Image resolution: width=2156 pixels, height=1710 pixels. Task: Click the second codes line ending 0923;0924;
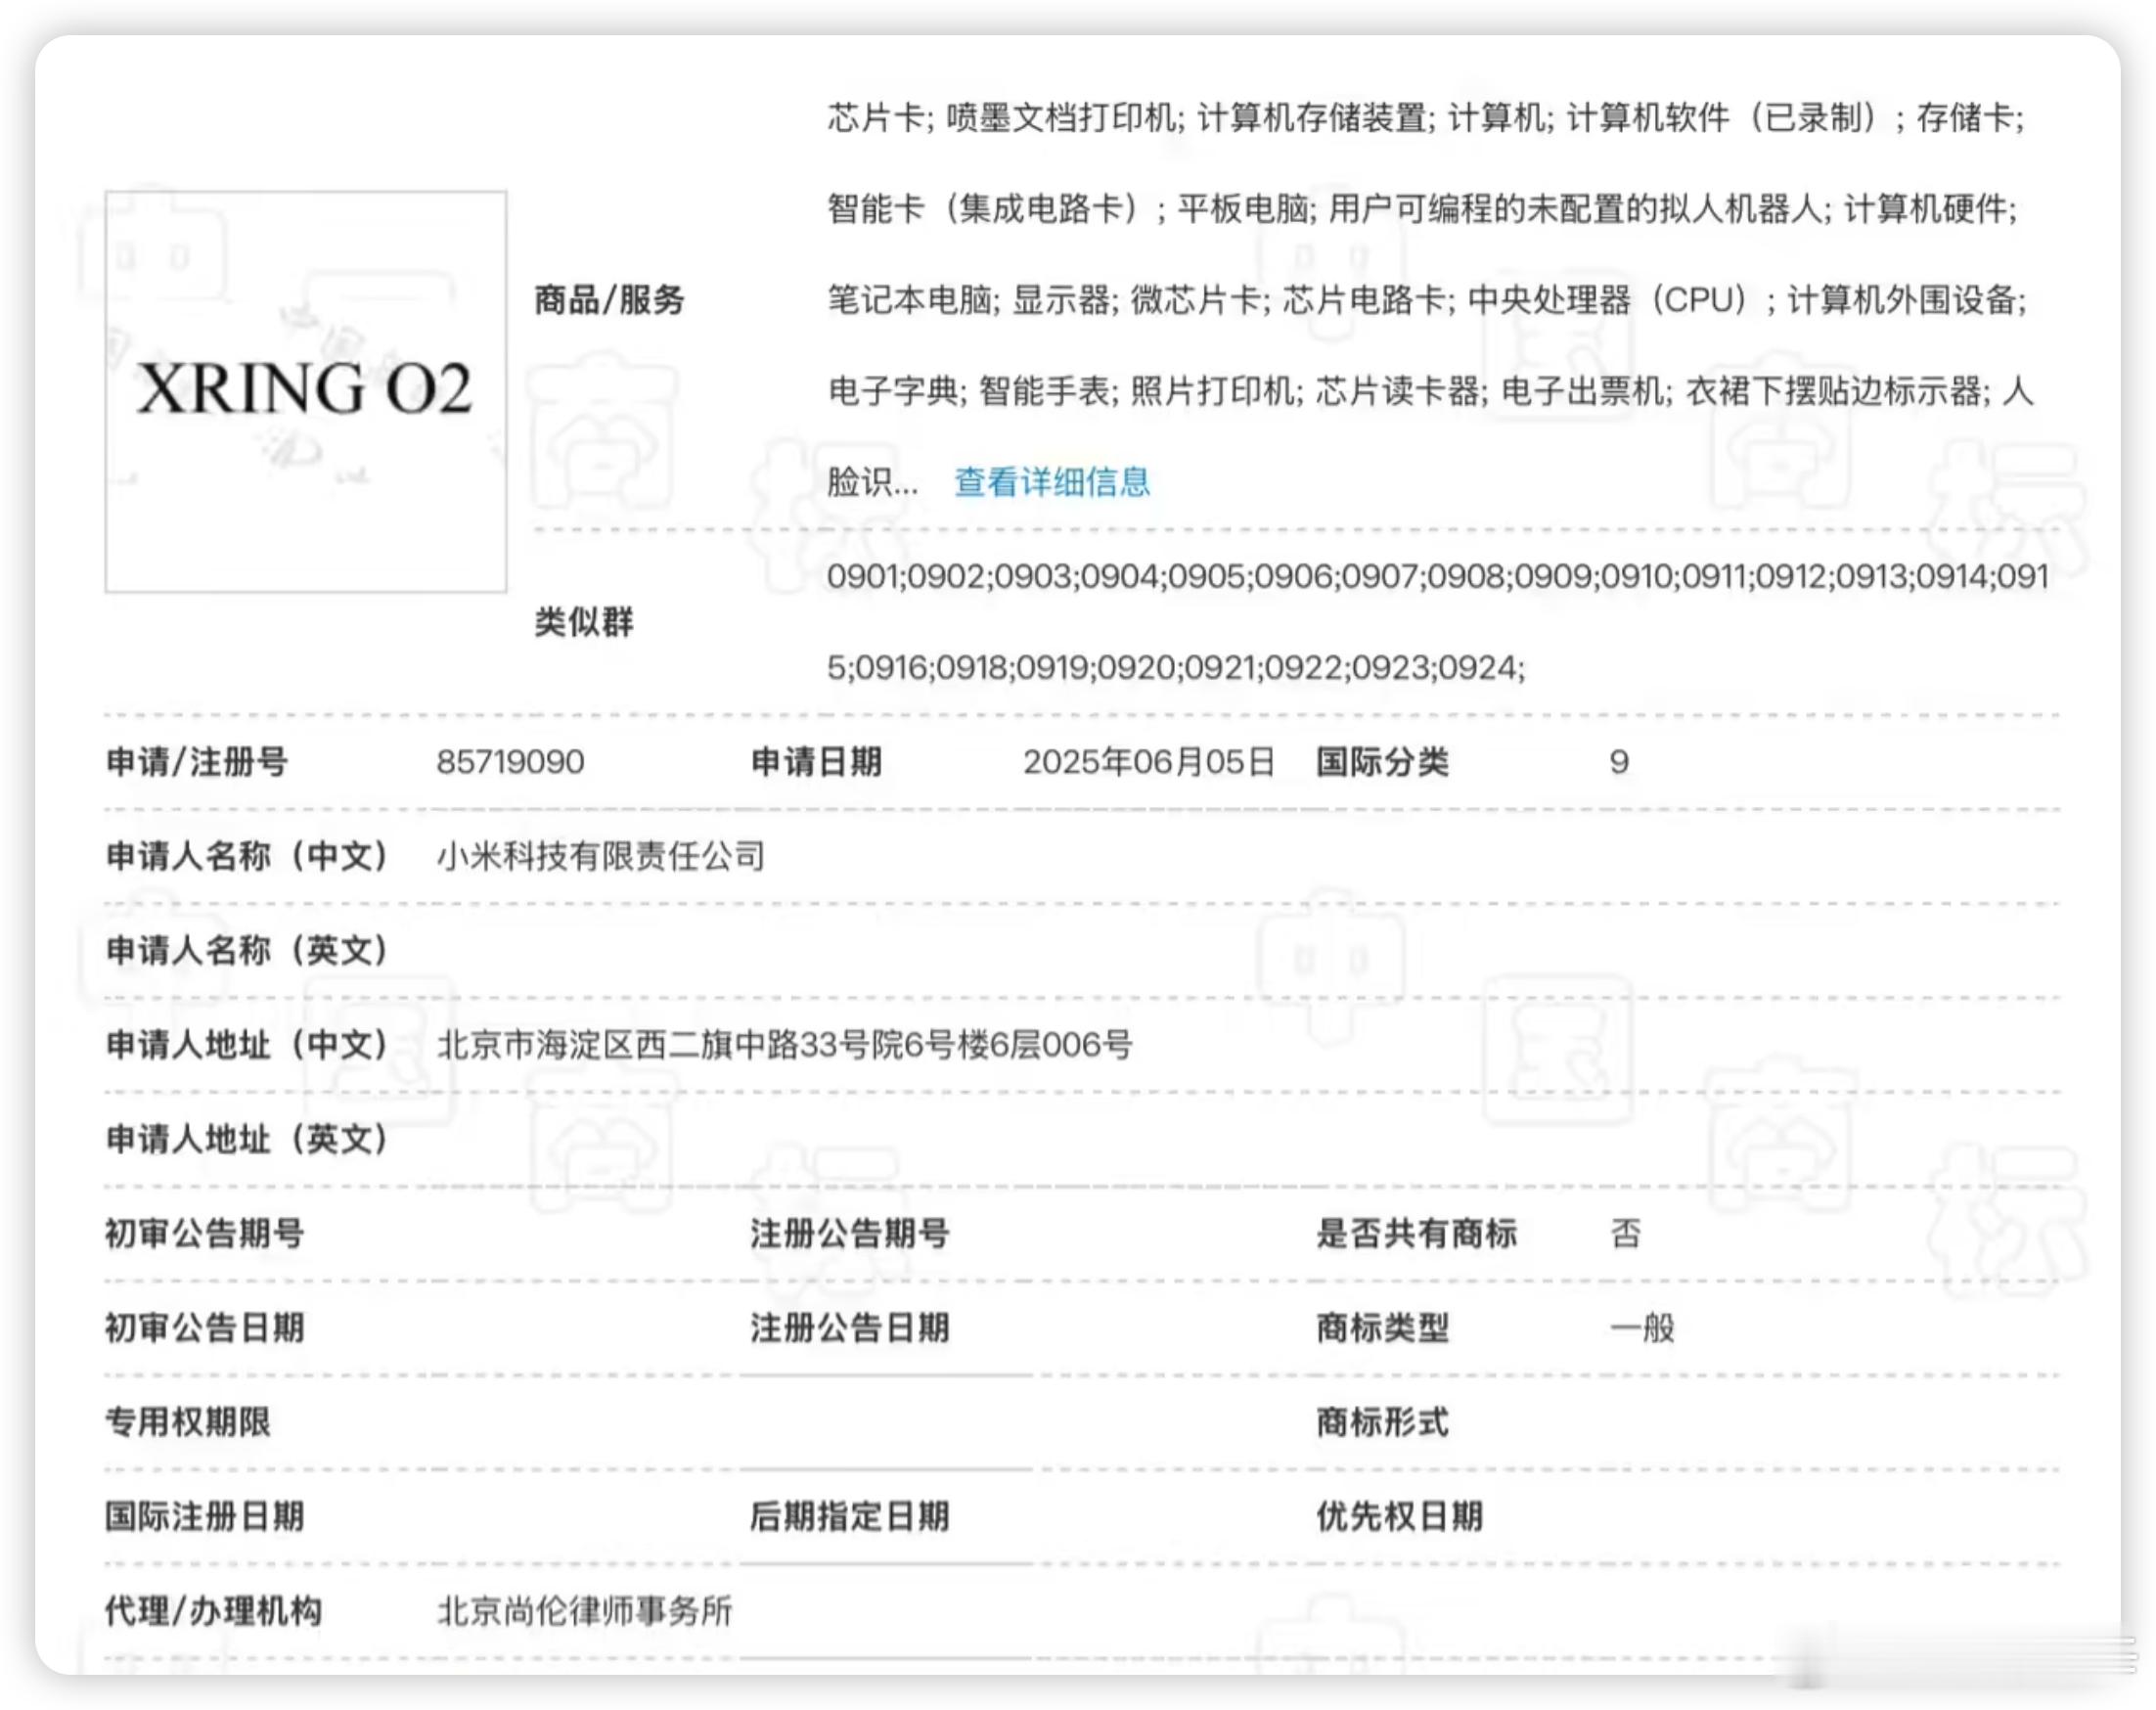(1176, 667)
